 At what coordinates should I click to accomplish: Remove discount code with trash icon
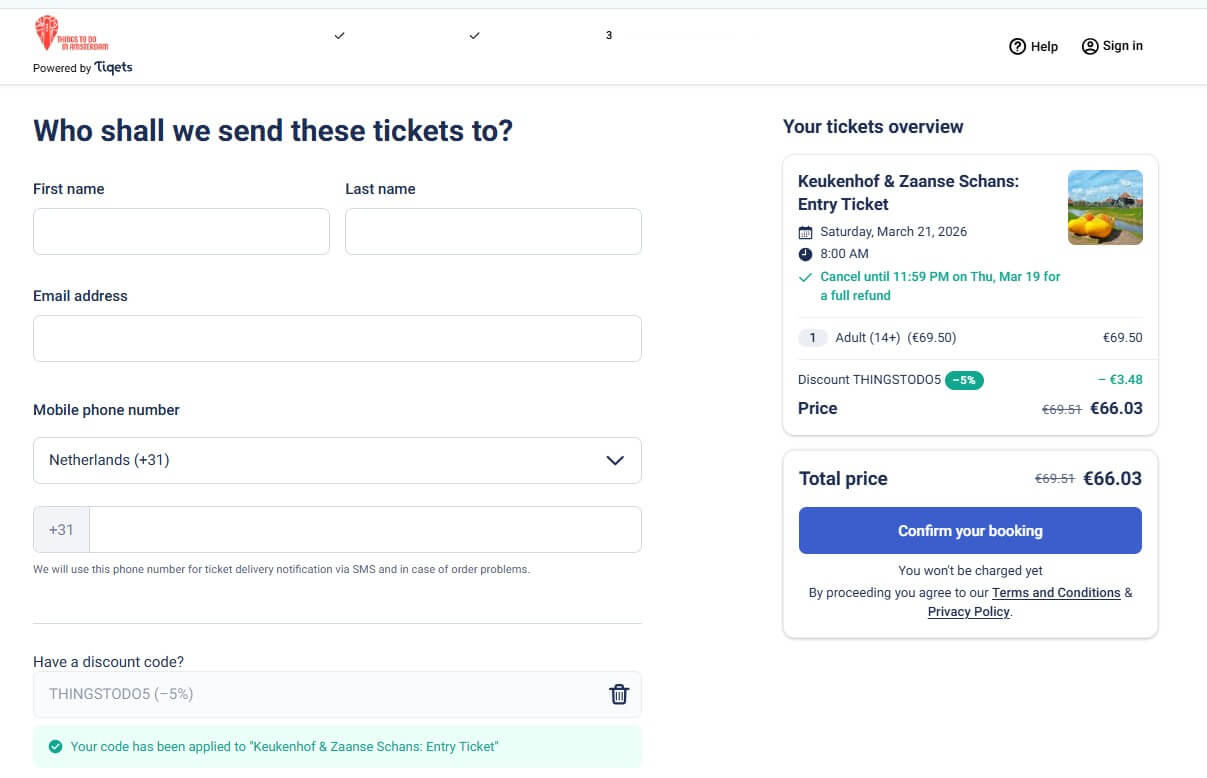click(x=619, y=694)
